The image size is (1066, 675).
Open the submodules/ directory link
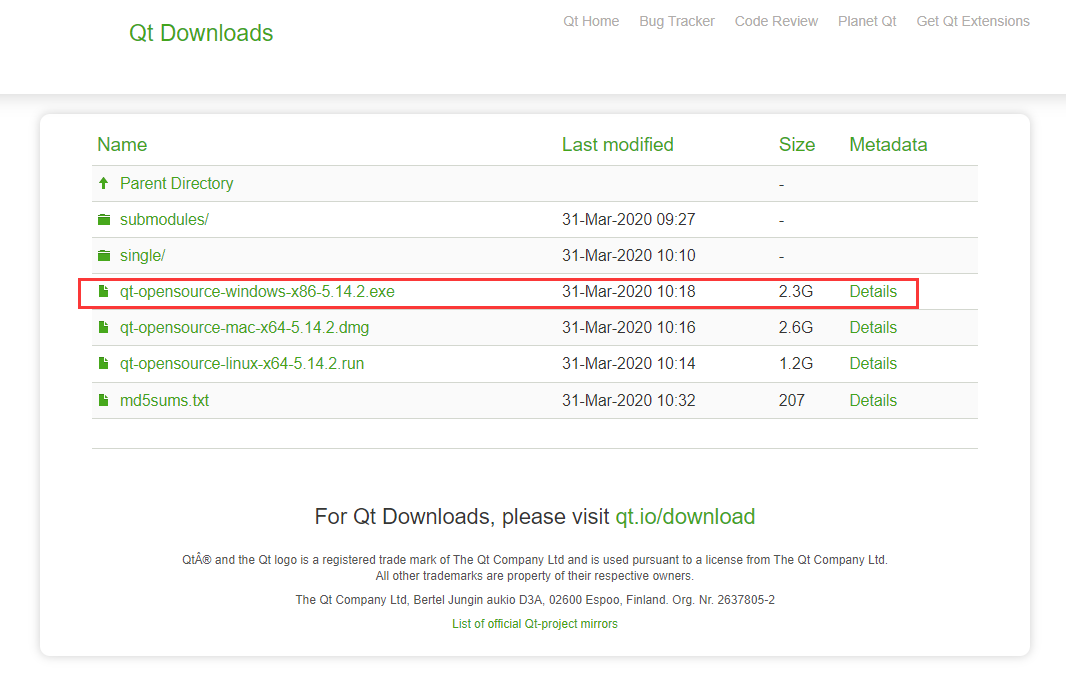tap(165, 220)
